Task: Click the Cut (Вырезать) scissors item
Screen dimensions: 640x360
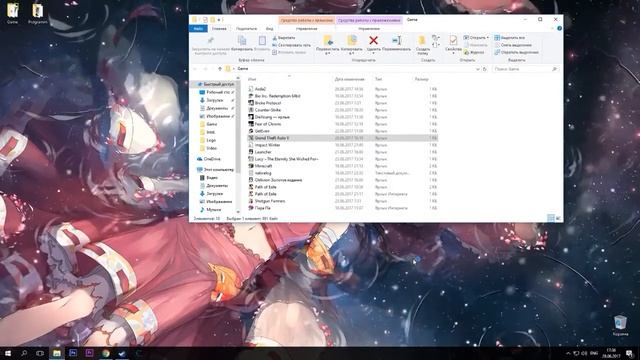Action: [284, 38]
